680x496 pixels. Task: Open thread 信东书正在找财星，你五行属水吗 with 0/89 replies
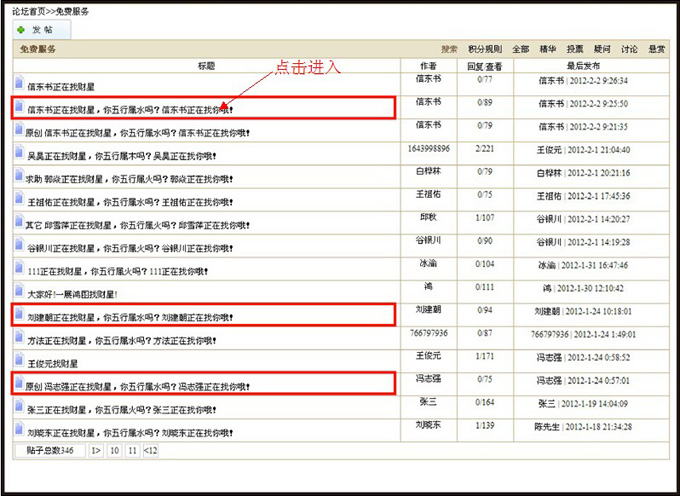[130, 110]
